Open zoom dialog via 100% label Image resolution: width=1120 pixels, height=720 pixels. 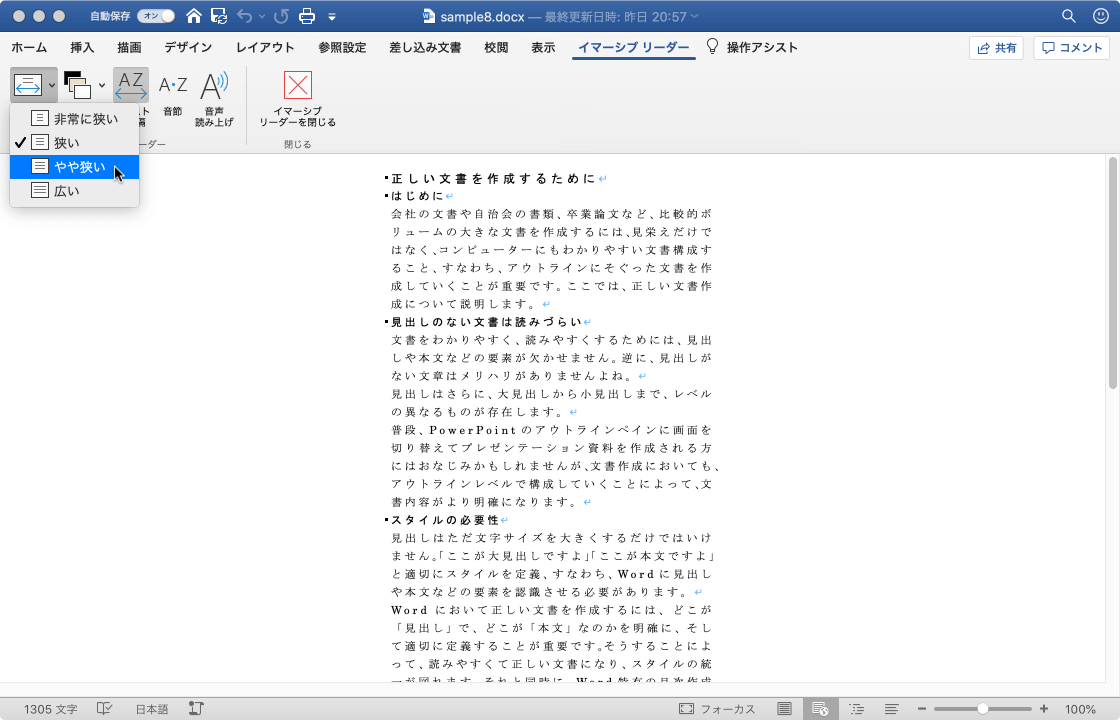point(1080,709)
